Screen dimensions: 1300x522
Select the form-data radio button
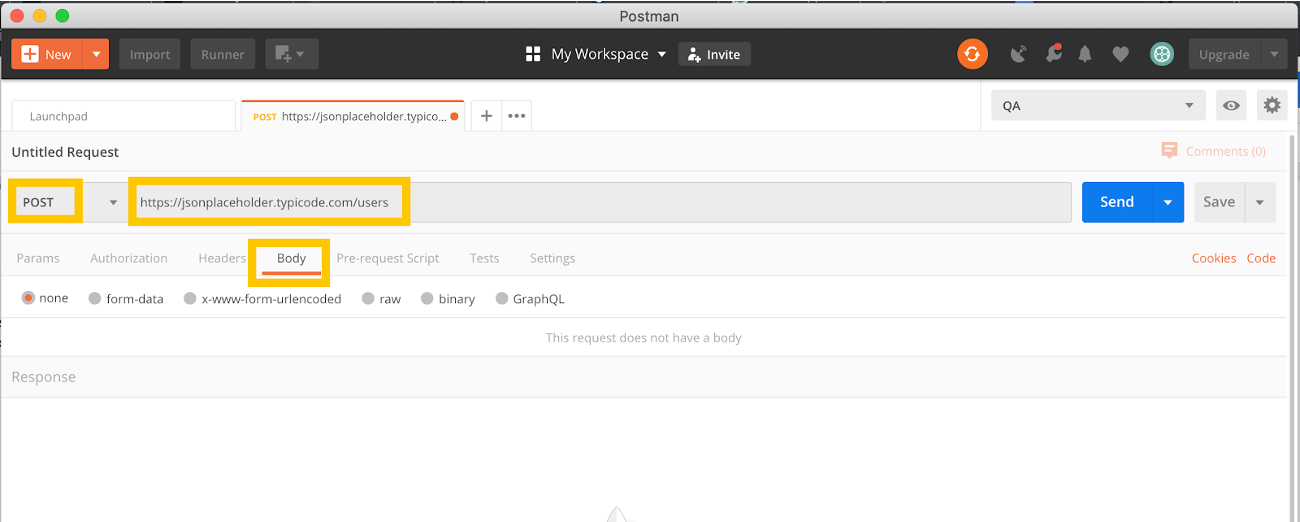point(95,298)
